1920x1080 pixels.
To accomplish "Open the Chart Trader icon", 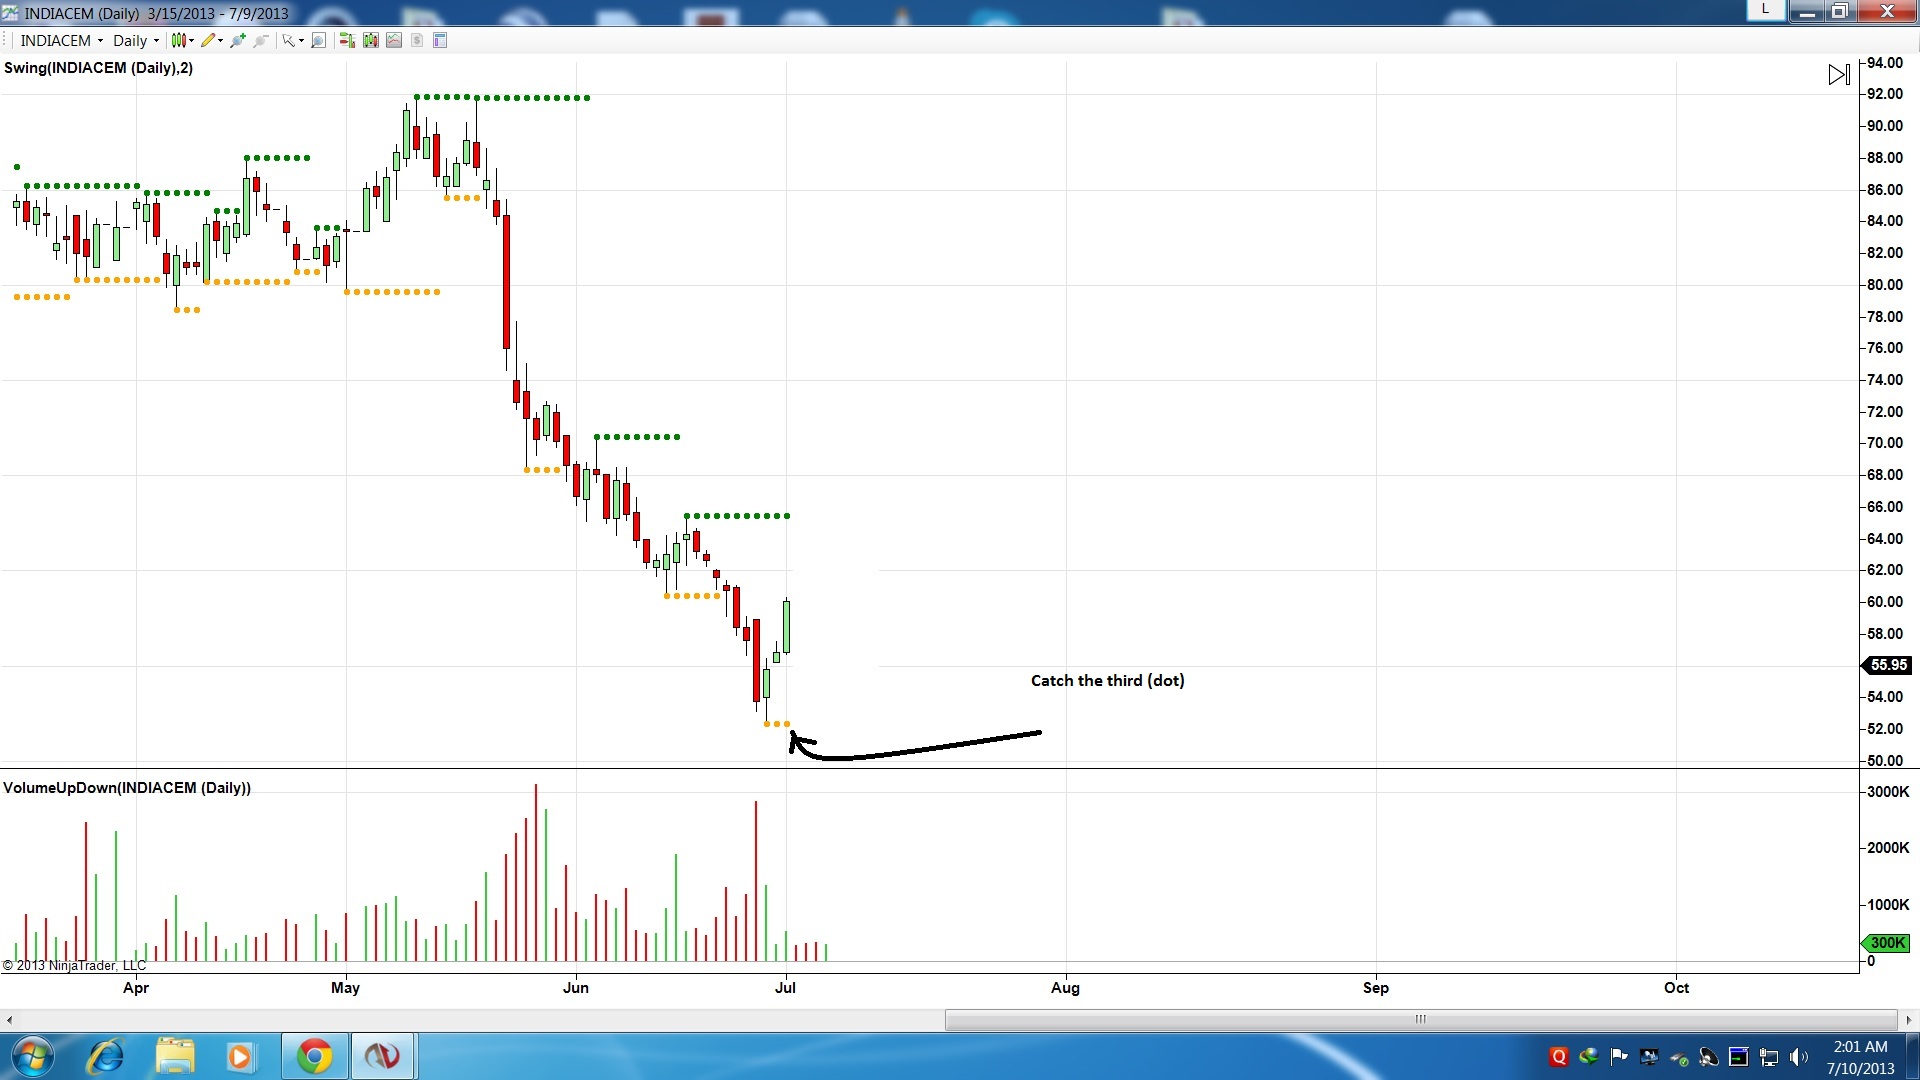I will point(346,41).
